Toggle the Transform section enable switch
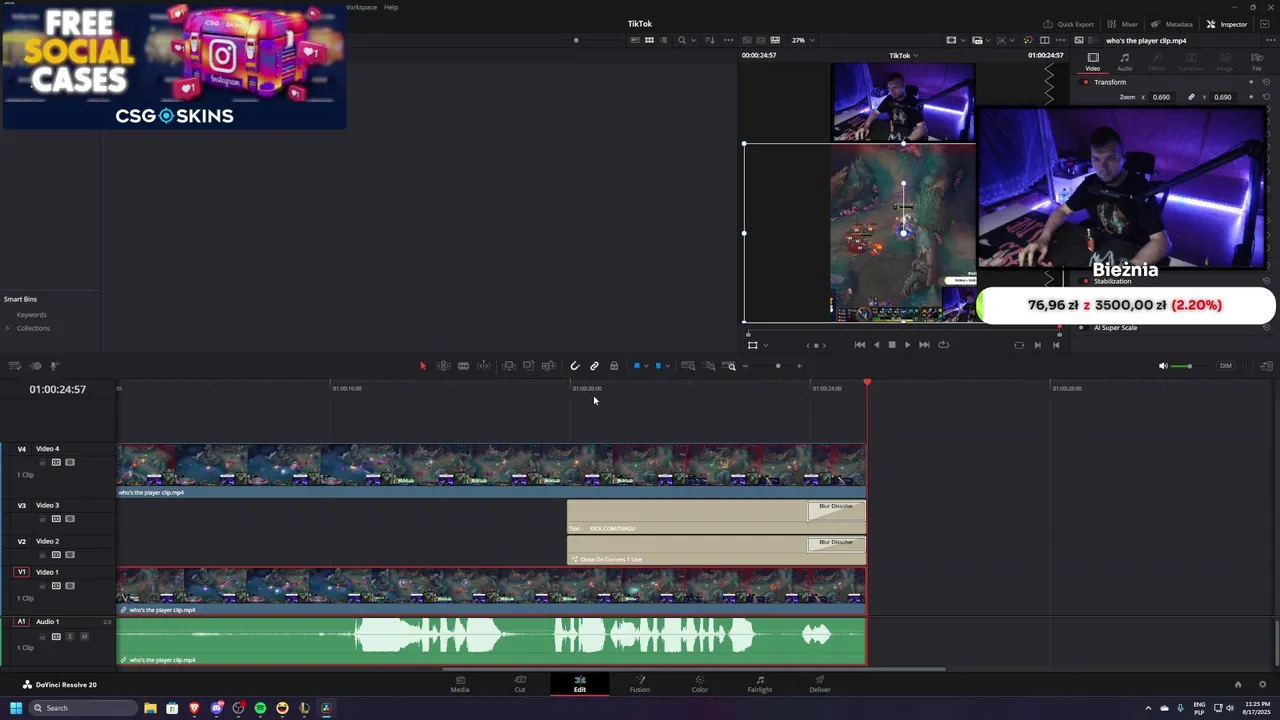Image resolution: width=1280 pixels, height=720 pixels. pyautogui.click(x=1086, y=82)
